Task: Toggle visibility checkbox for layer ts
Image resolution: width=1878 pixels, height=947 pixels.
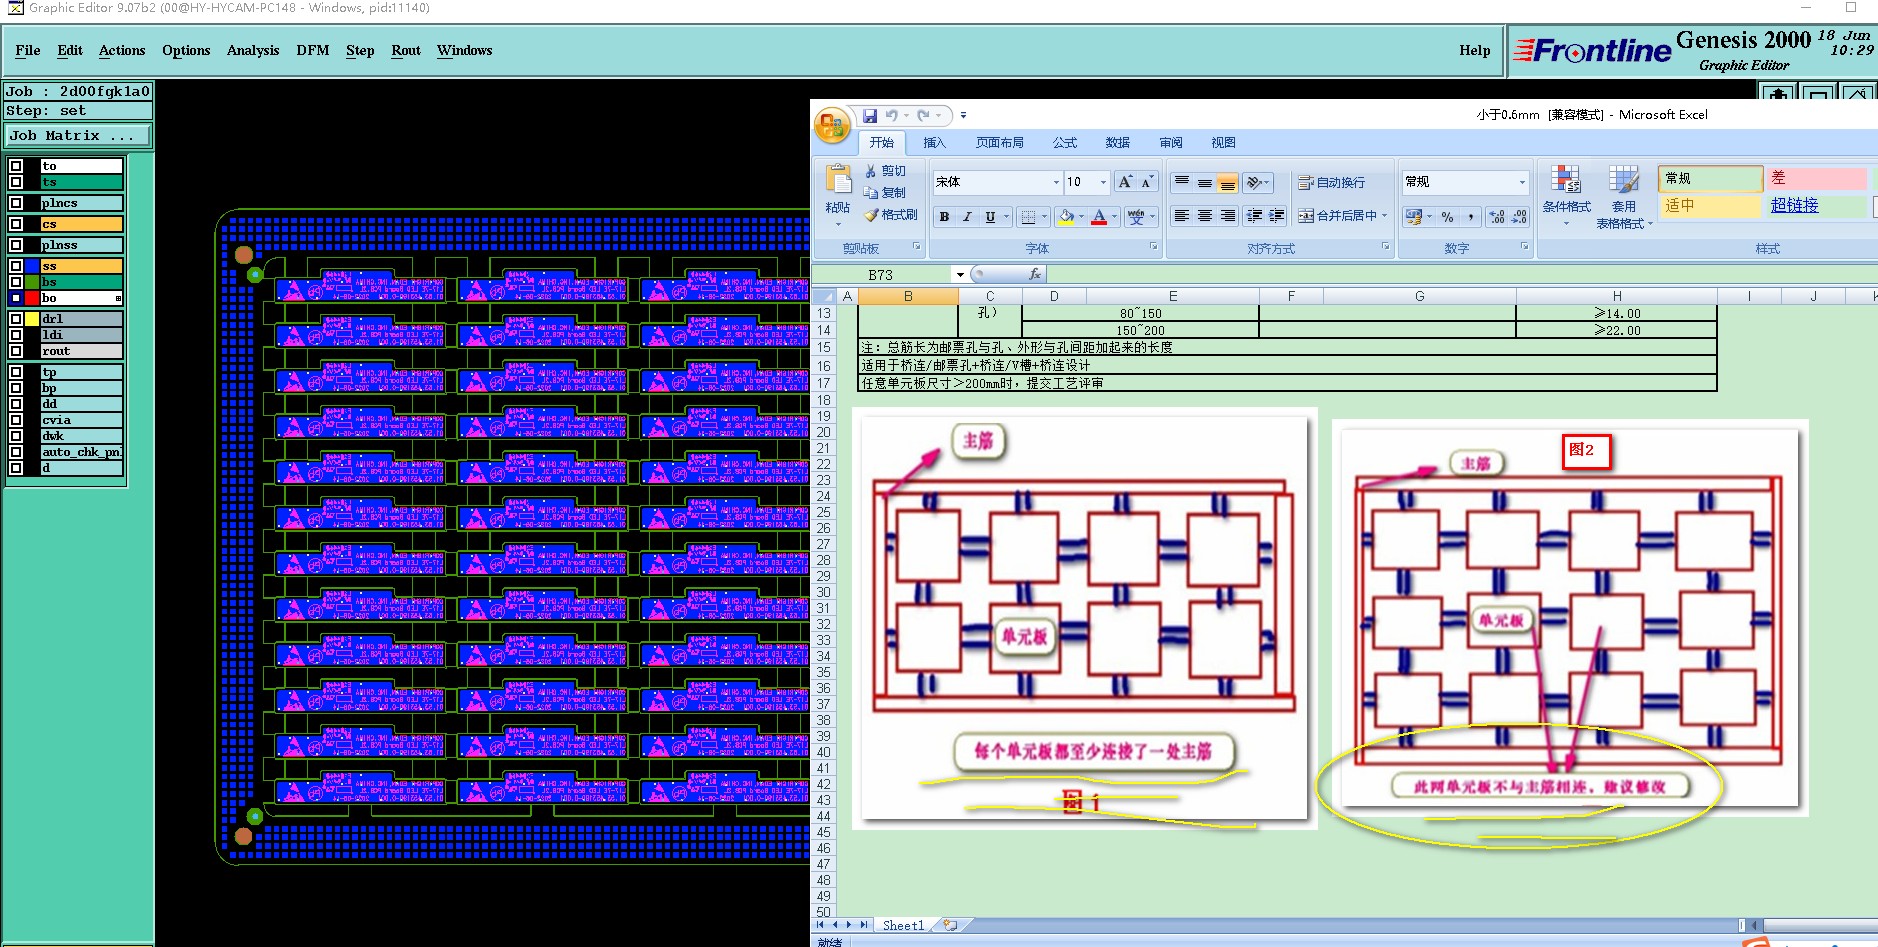Action: tap(16, 182)
